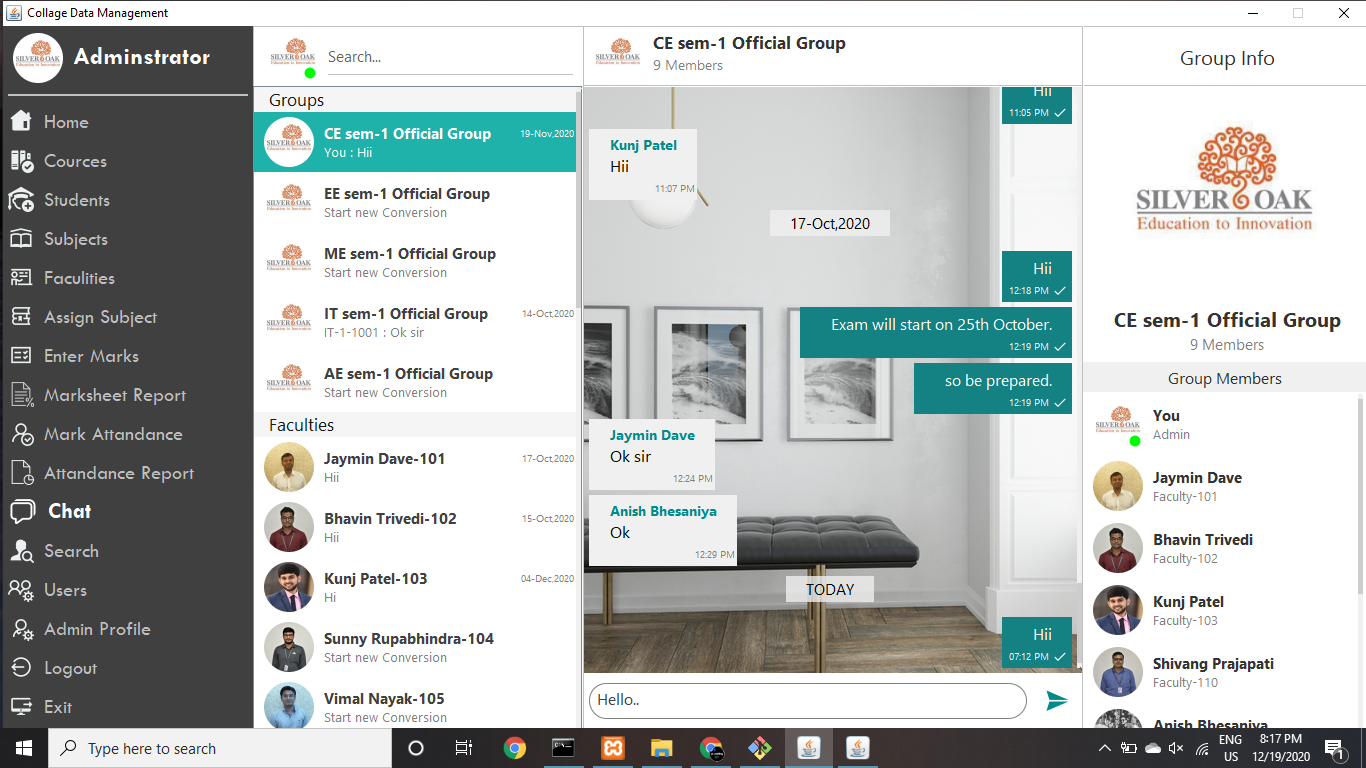Click the 17-Oct,2020 date label
The image size is (1366, 768).
(830, 224)
